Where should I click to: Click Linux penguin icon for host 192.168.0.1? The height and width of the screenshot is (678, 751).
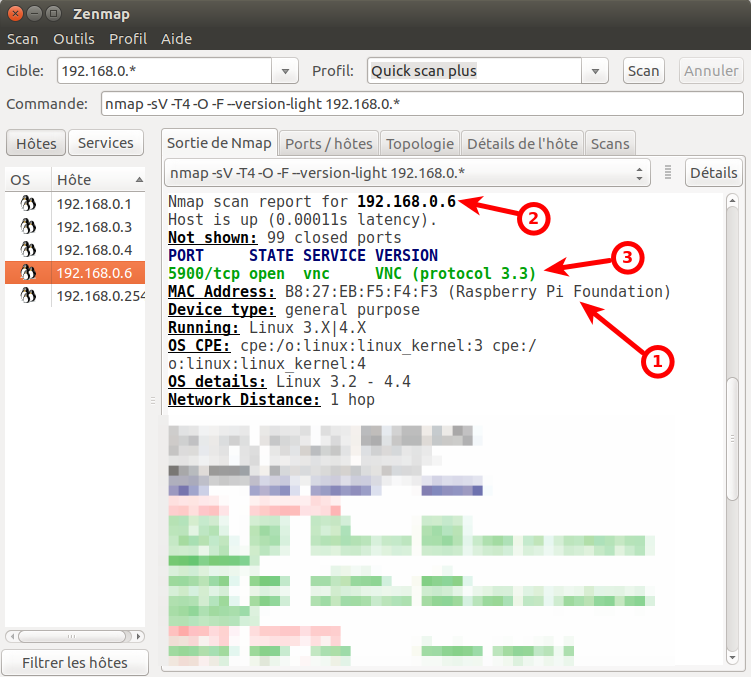(28, 204)
